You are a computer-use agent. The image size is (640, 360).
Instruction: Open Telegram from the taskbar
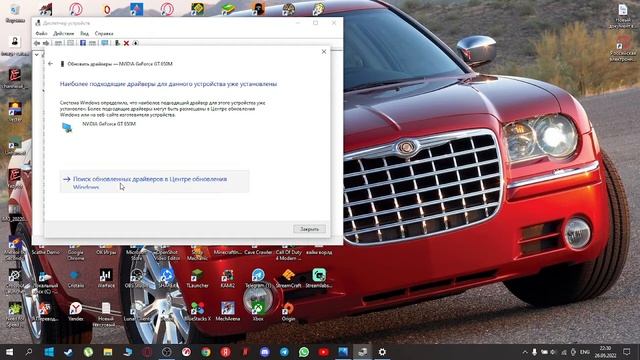pos(284,352)
